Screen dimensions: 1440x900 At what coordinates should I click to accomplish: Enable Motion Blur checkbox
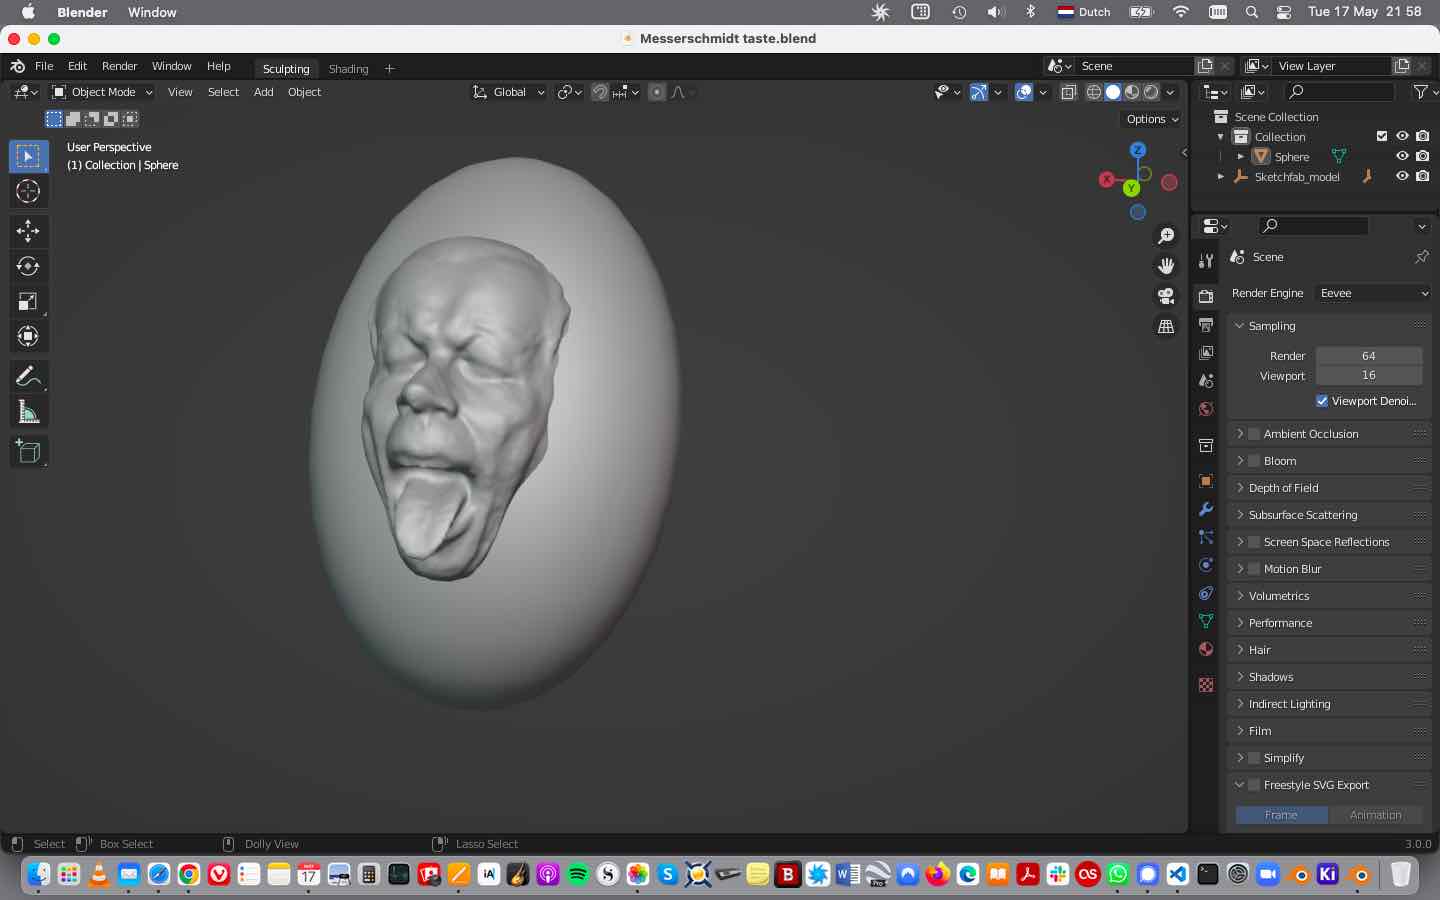click(1254, 569)
